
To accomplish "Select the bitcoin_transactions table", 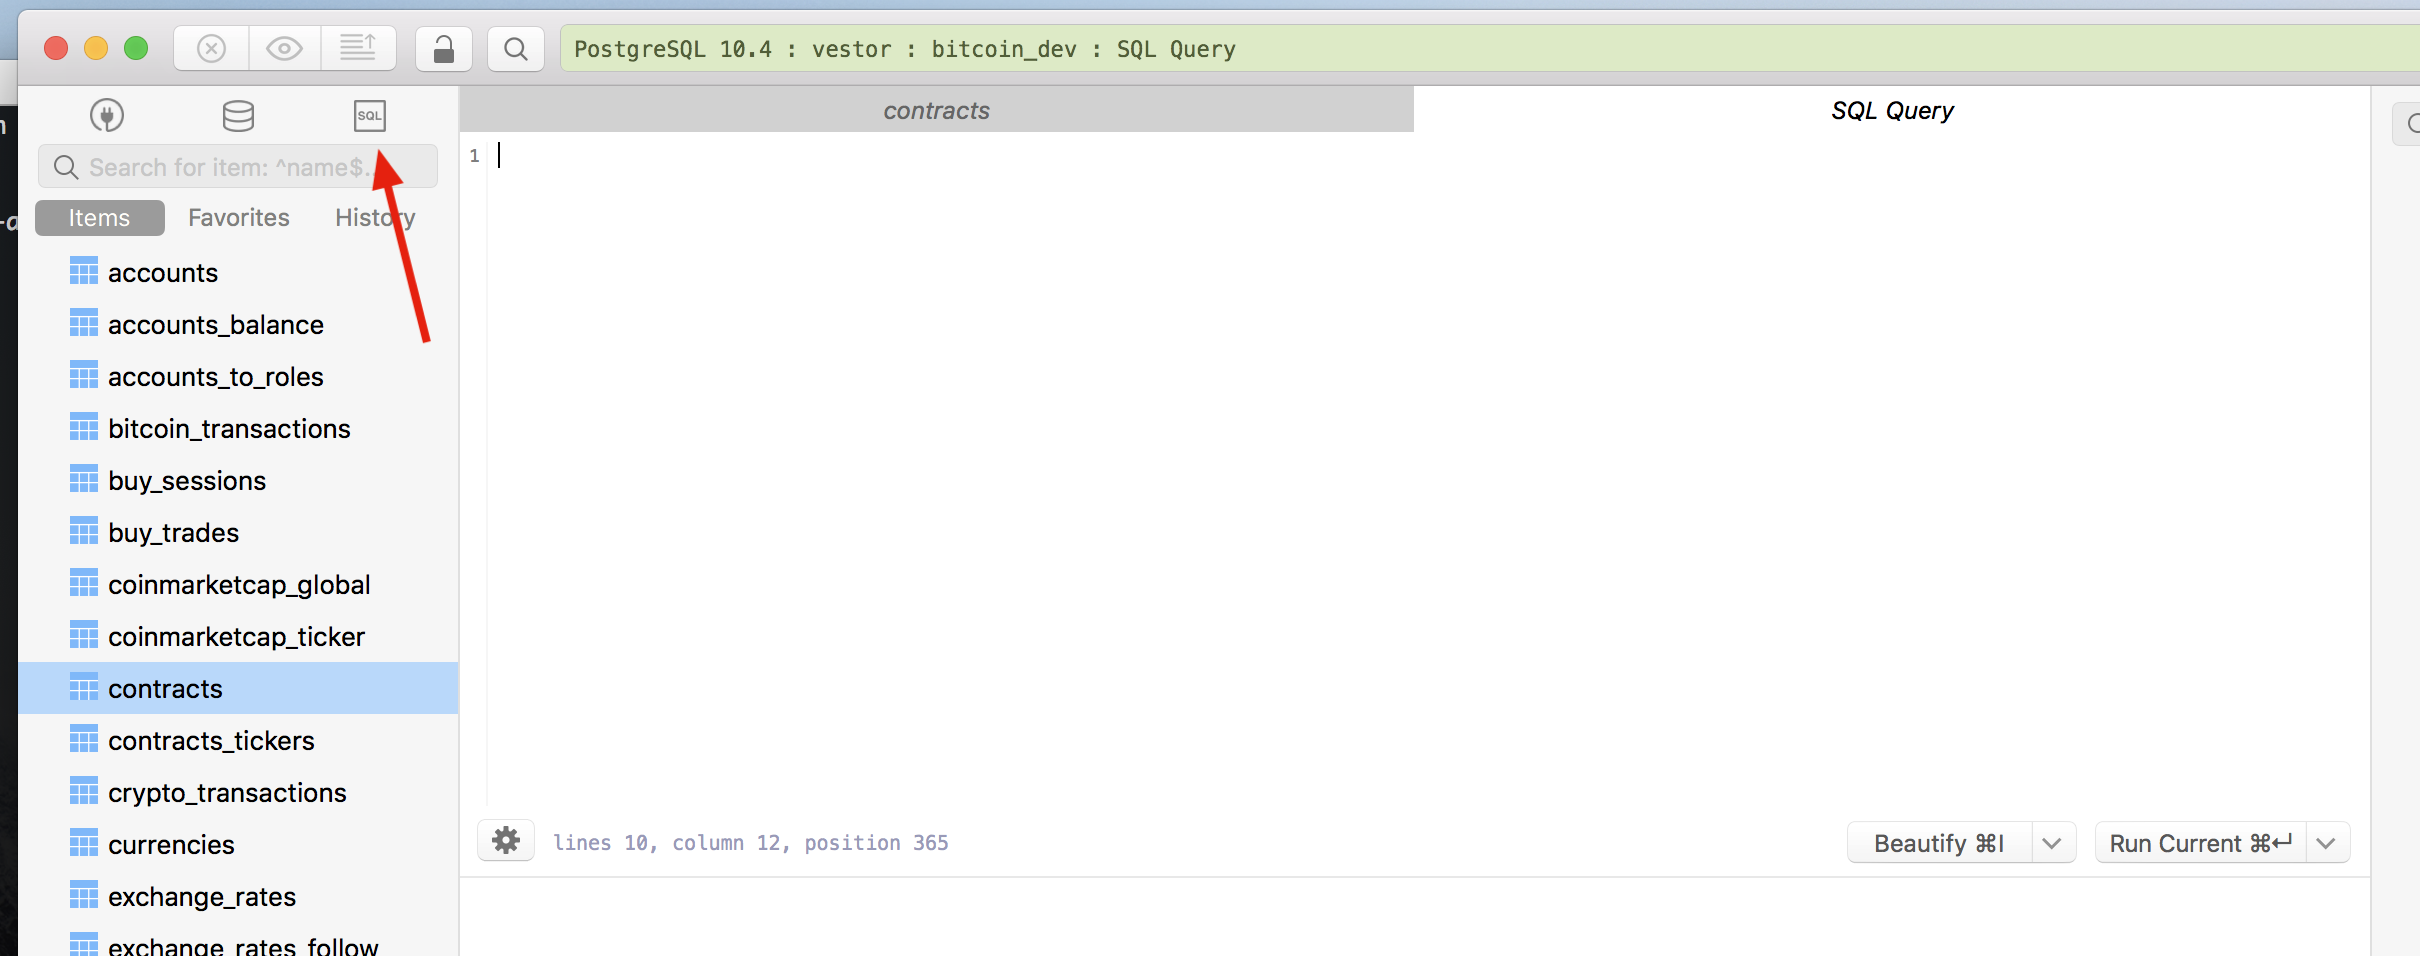I will 228,428.
